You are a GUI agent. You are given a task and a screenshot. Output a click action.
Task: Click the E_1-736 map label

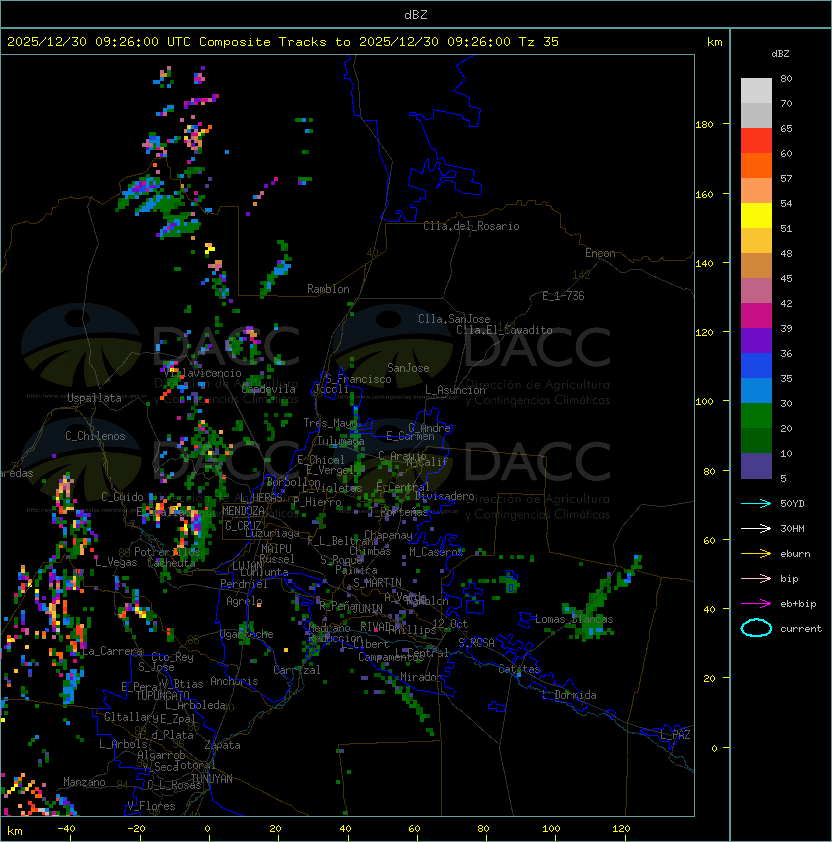[x=563, y=296]
